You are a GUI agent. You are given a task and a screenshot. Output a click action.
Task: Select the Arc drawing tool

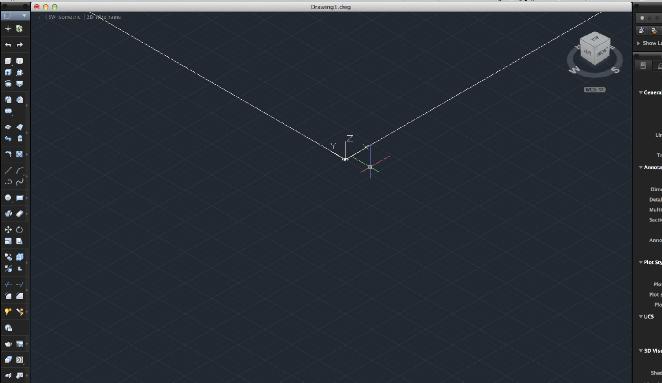[20, 170]
